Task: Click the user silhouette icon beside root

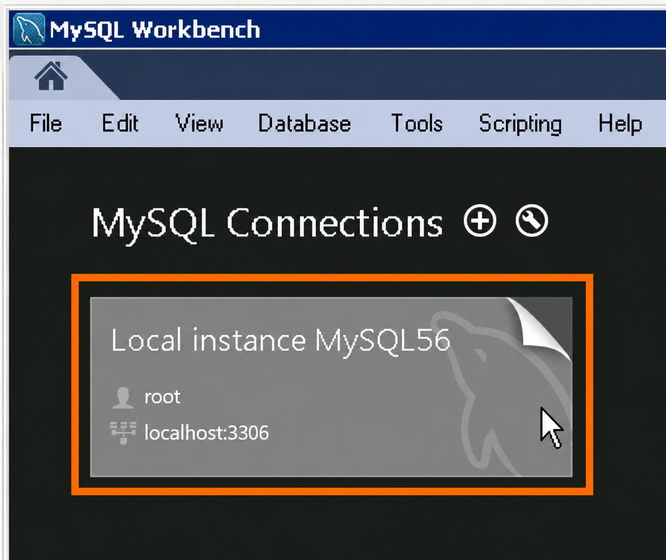Action: [123, 398]
